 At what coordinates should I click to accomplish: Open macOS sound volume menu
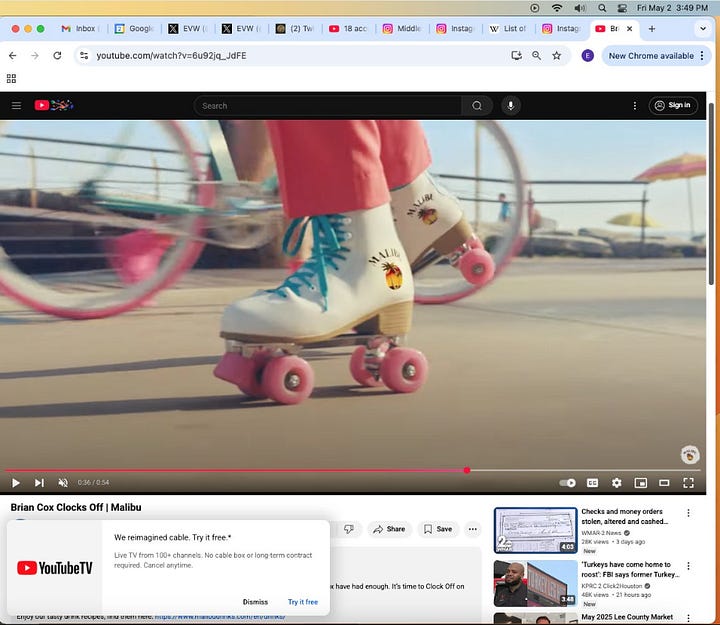click(580, 8)
